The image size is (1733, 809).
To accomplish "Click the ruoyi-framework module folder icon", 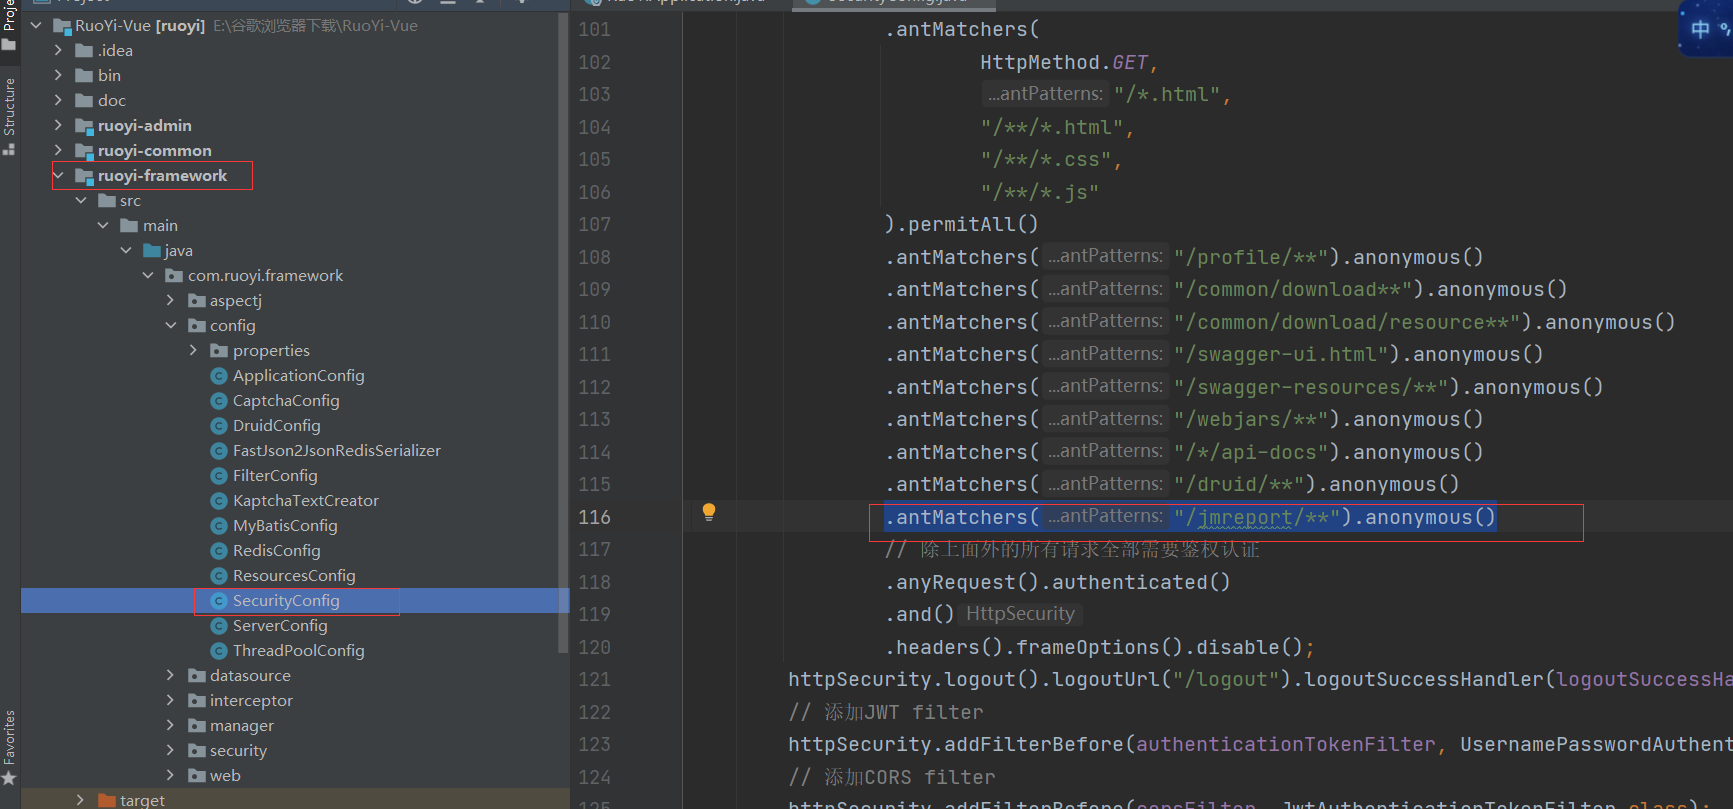I will click(84, 176).
